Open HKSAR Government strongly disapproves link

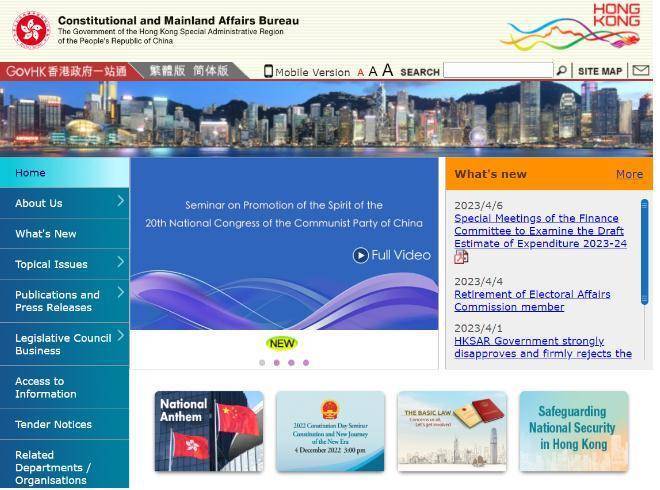[x=543, y=347]
